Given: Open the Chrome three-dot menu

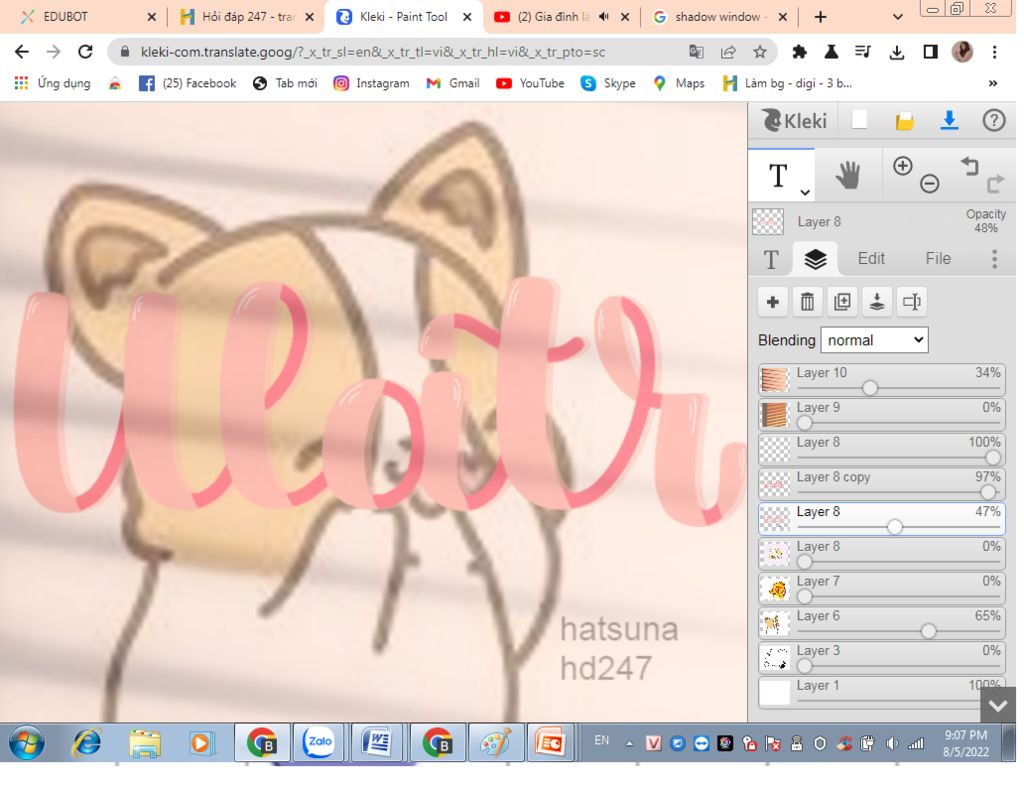Looking at the screenshot, I should point(994,52).
